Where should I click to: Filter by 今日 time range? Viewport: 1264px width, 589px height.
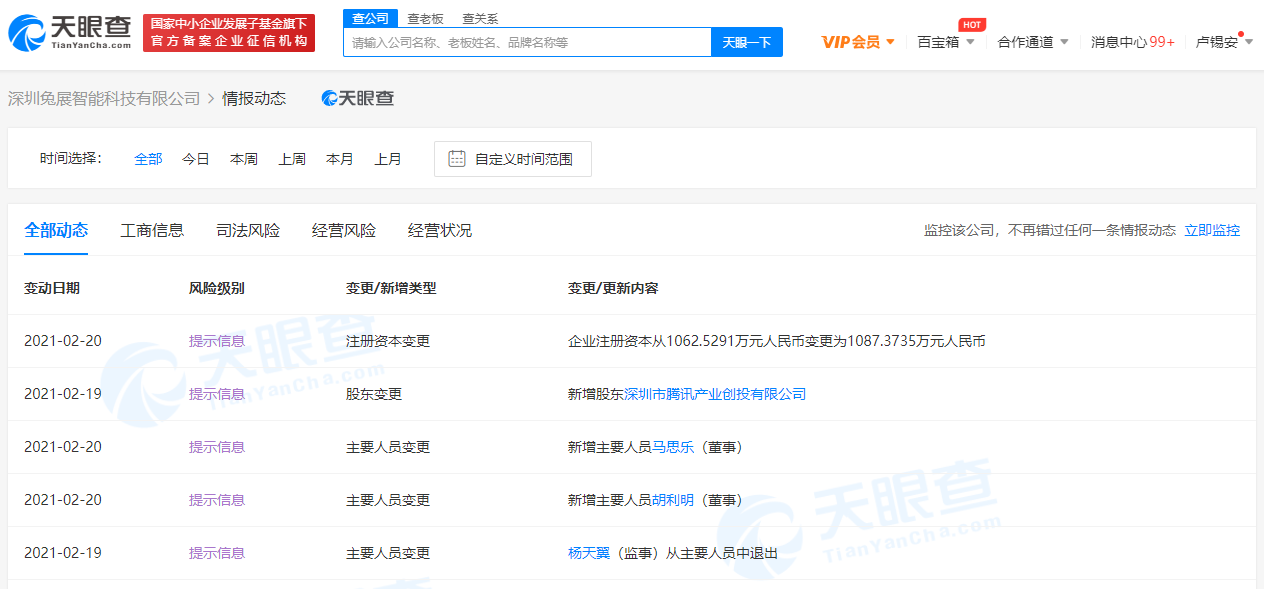point(196,159)
